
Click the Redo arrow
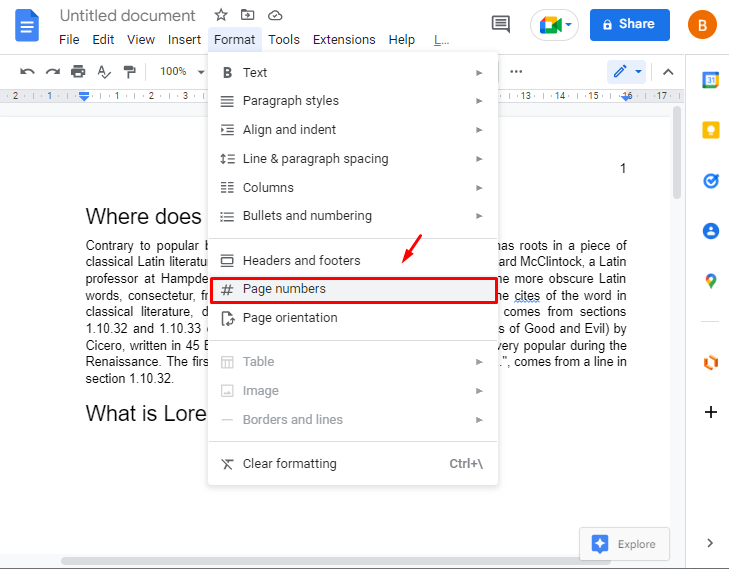[x=53, y=72]
